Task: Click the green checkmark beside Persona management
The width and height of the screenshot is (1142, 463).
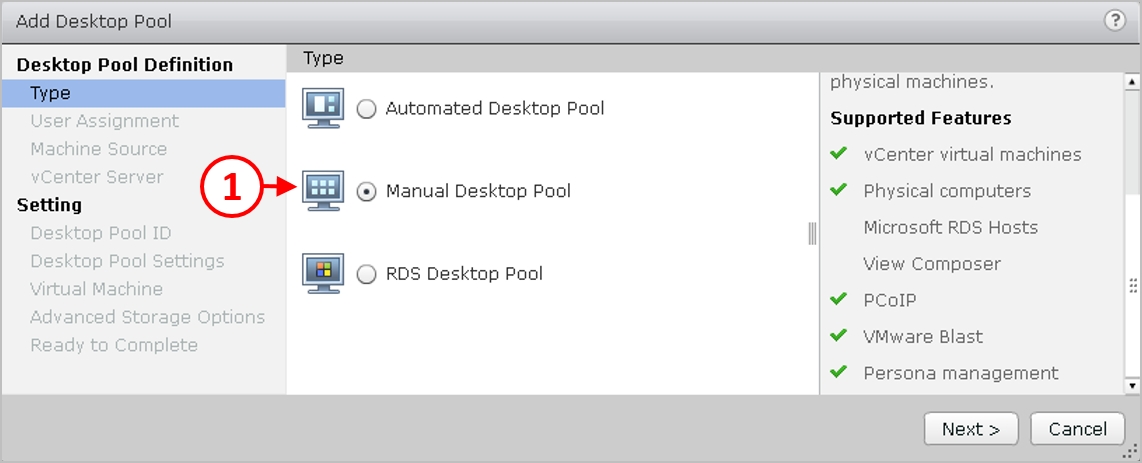Action: coord(838,372)
